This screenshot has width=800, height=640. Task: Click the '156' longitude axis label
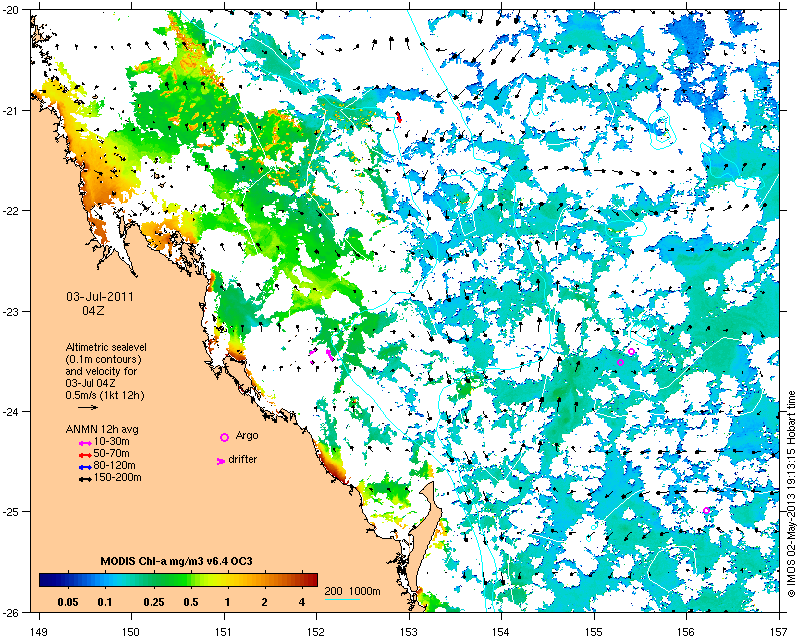[x=686, y=632]
